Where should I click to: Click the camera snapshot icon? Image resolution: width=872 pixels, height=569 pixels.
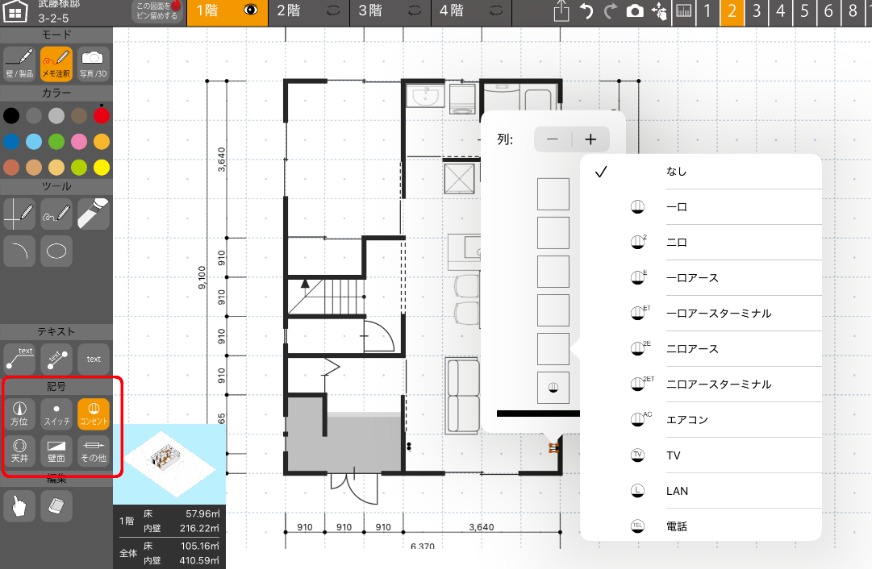pyautogui.click(x=634, y=12)
